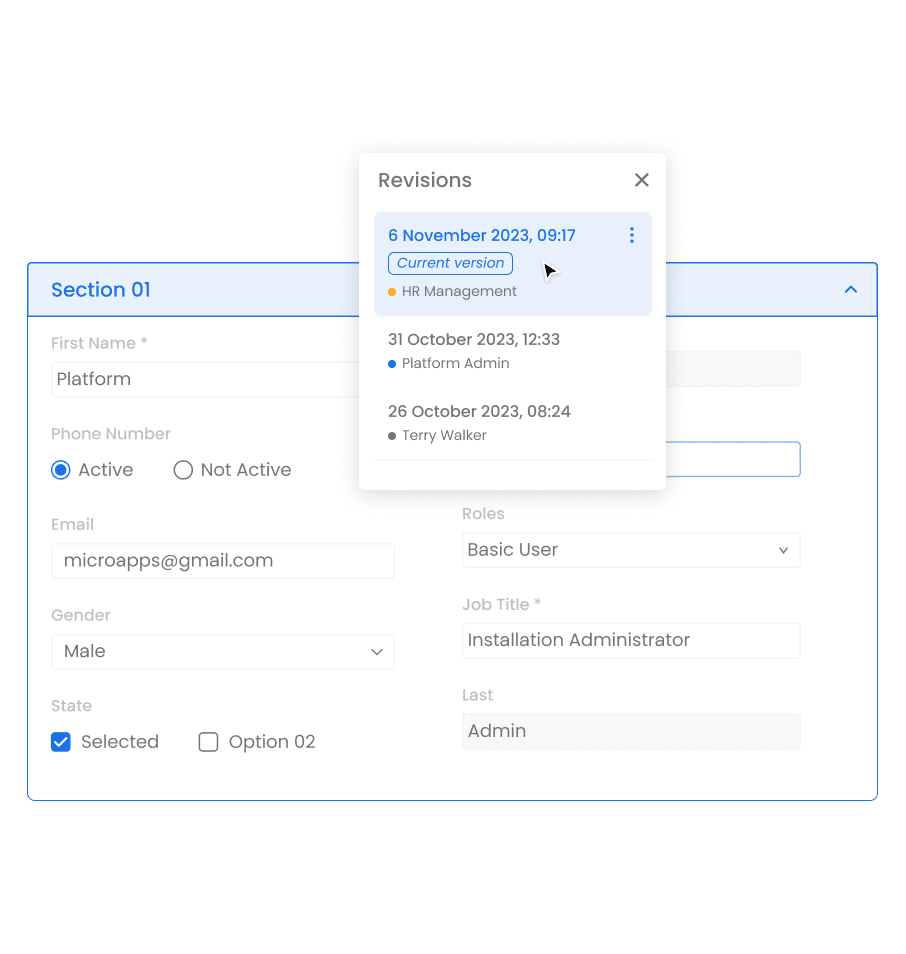Uncheck the Selected checkbox under State
This screenshot has height=954, width=906.
coord(61,742)
